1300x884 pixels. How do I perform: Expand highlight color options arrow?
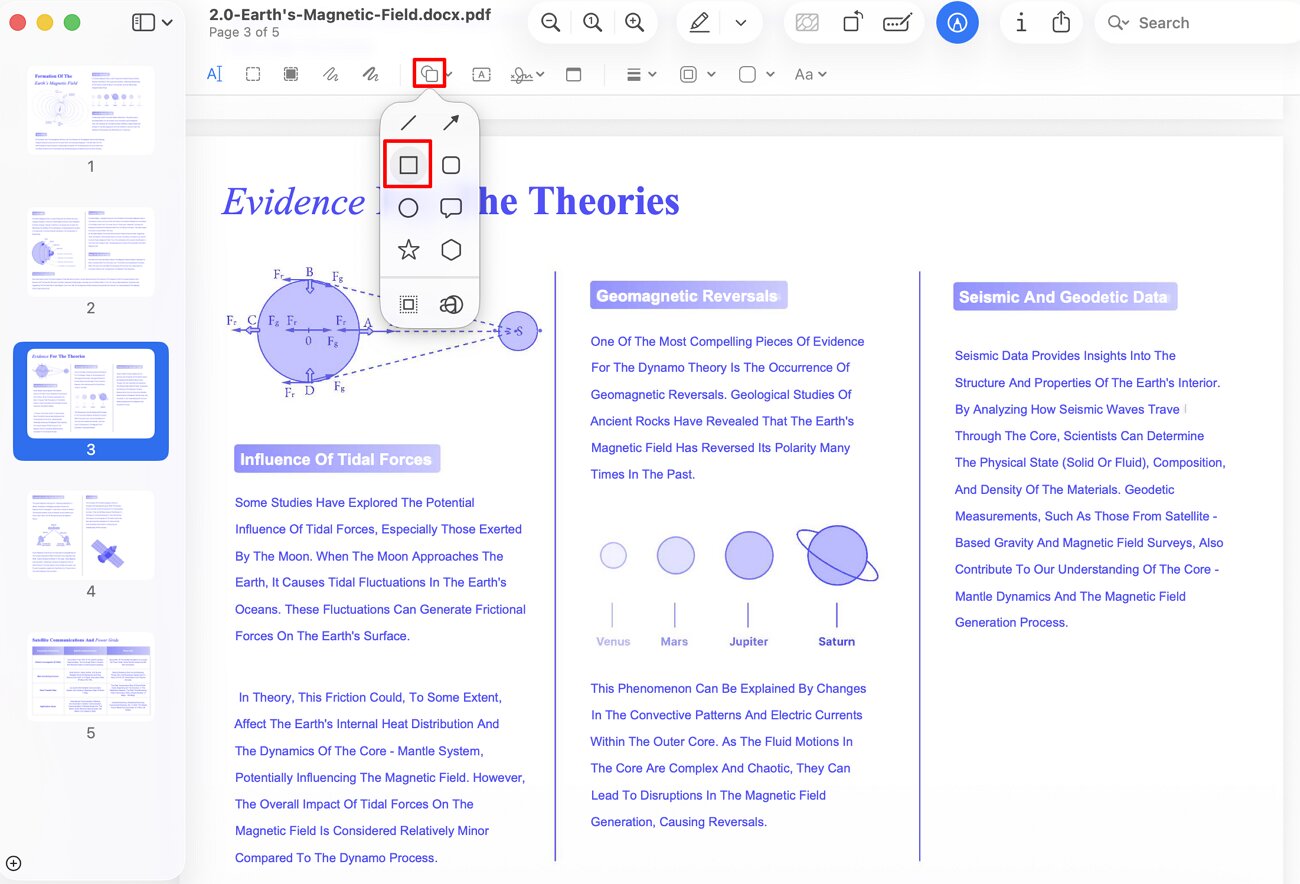[x=741, y=23]
